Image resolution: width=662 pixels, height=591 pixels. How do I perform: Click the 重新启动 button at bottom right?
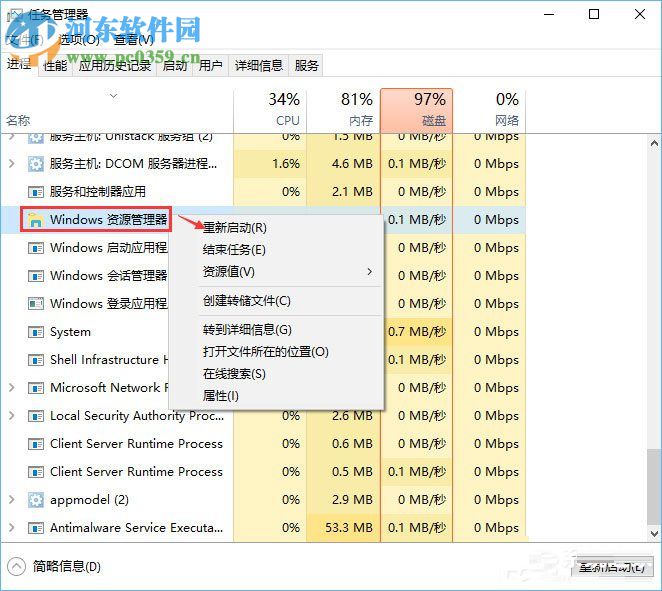(612, 567)
